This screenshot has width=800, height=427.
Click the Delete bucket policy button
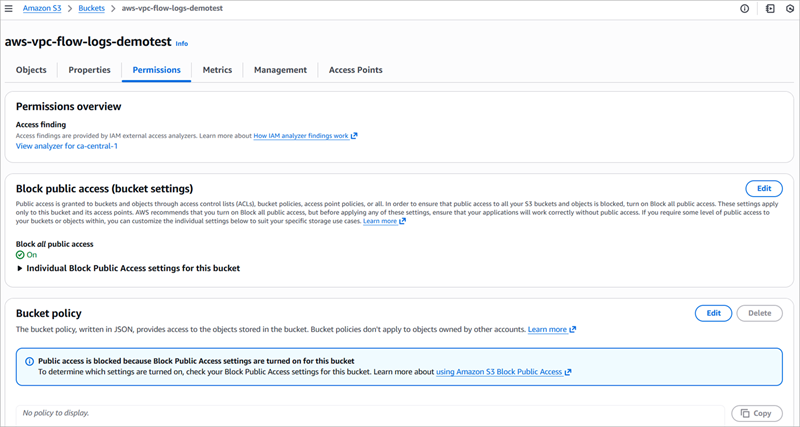[759, 313]
